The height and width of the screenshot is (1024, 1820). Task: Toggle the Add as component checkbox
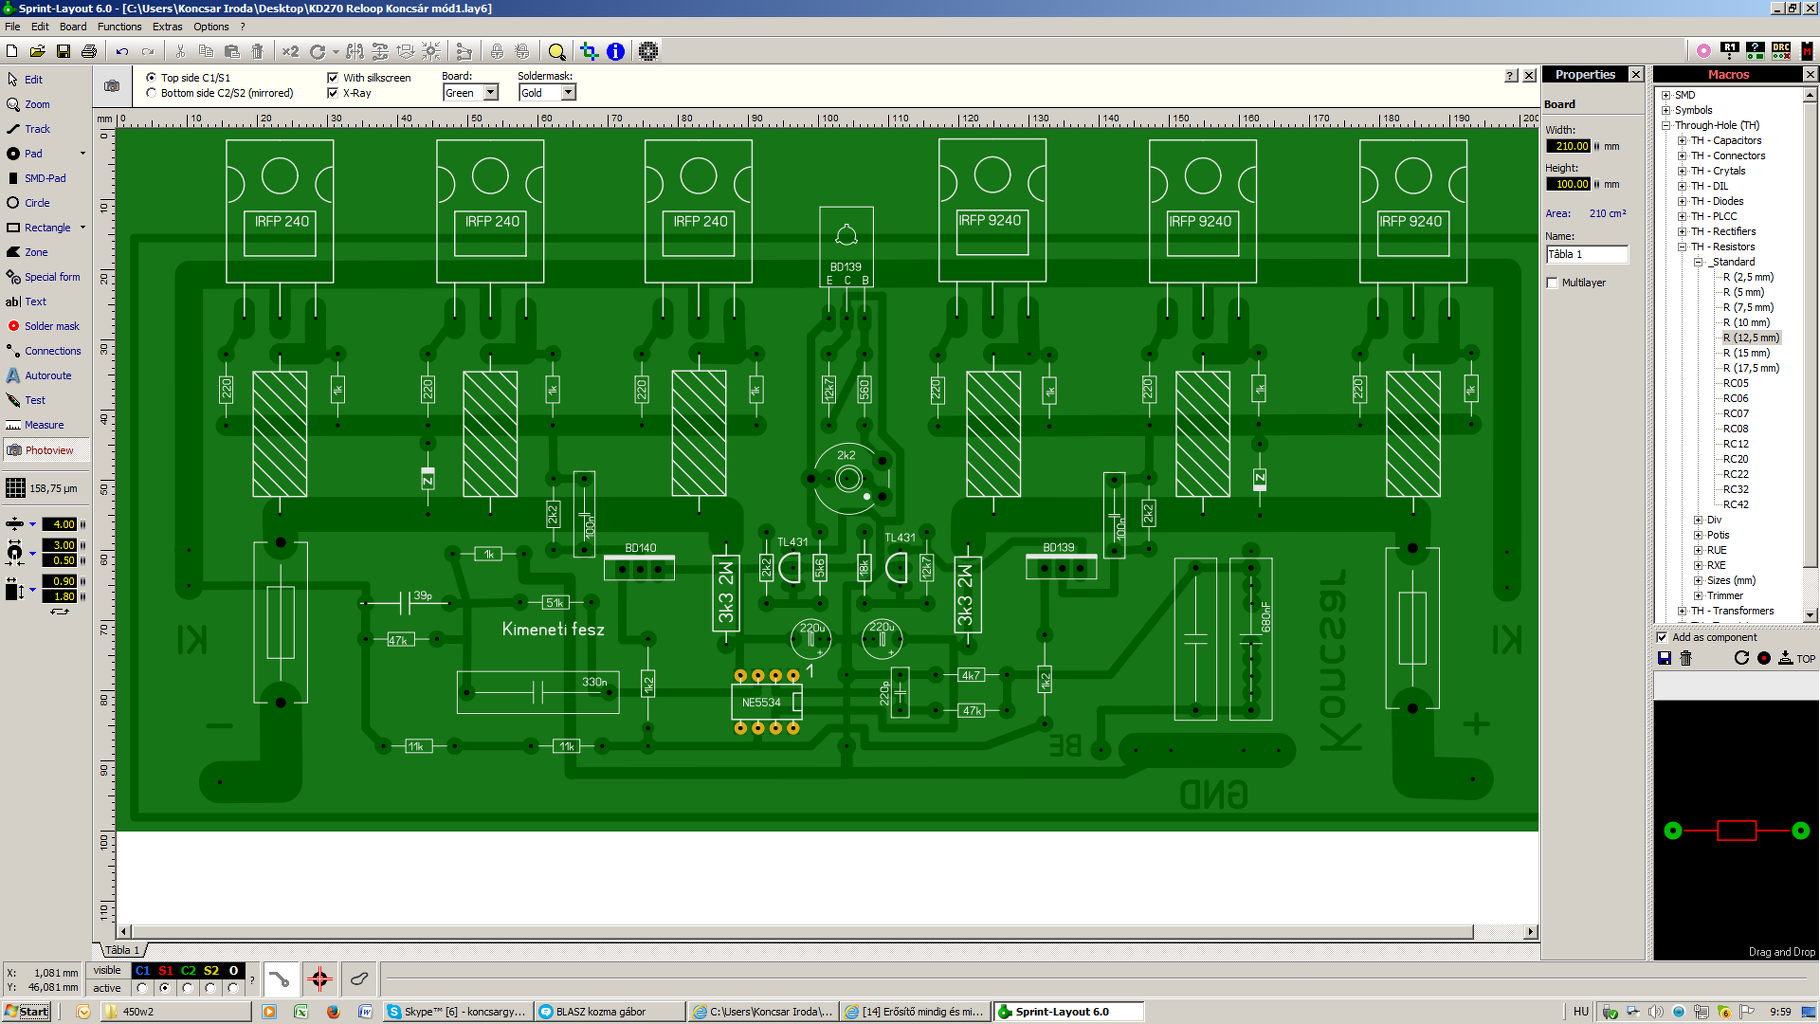pyautogui.click(x=1662, y=637)
